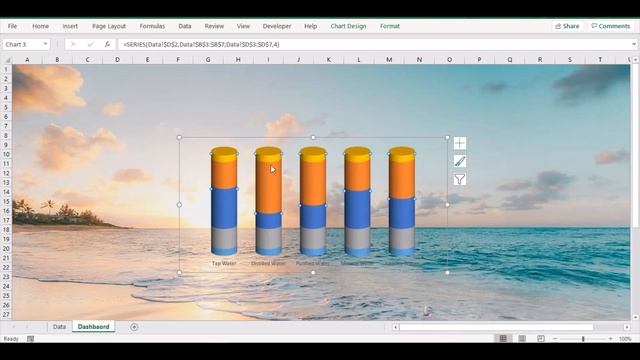Click the Tap Water axis label
Screen dimensions: 640x360
click(x=224, y=263)
